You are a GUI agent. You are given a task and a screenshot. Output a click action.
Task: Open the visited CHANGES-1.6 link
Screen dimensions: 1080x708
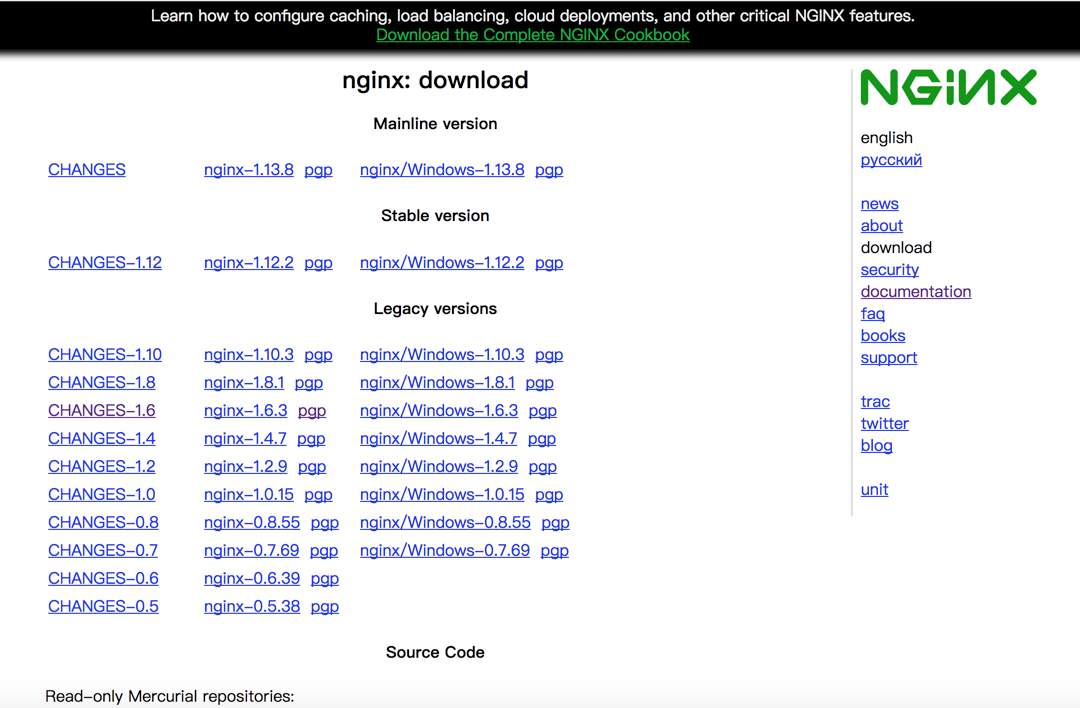[102, 410]
